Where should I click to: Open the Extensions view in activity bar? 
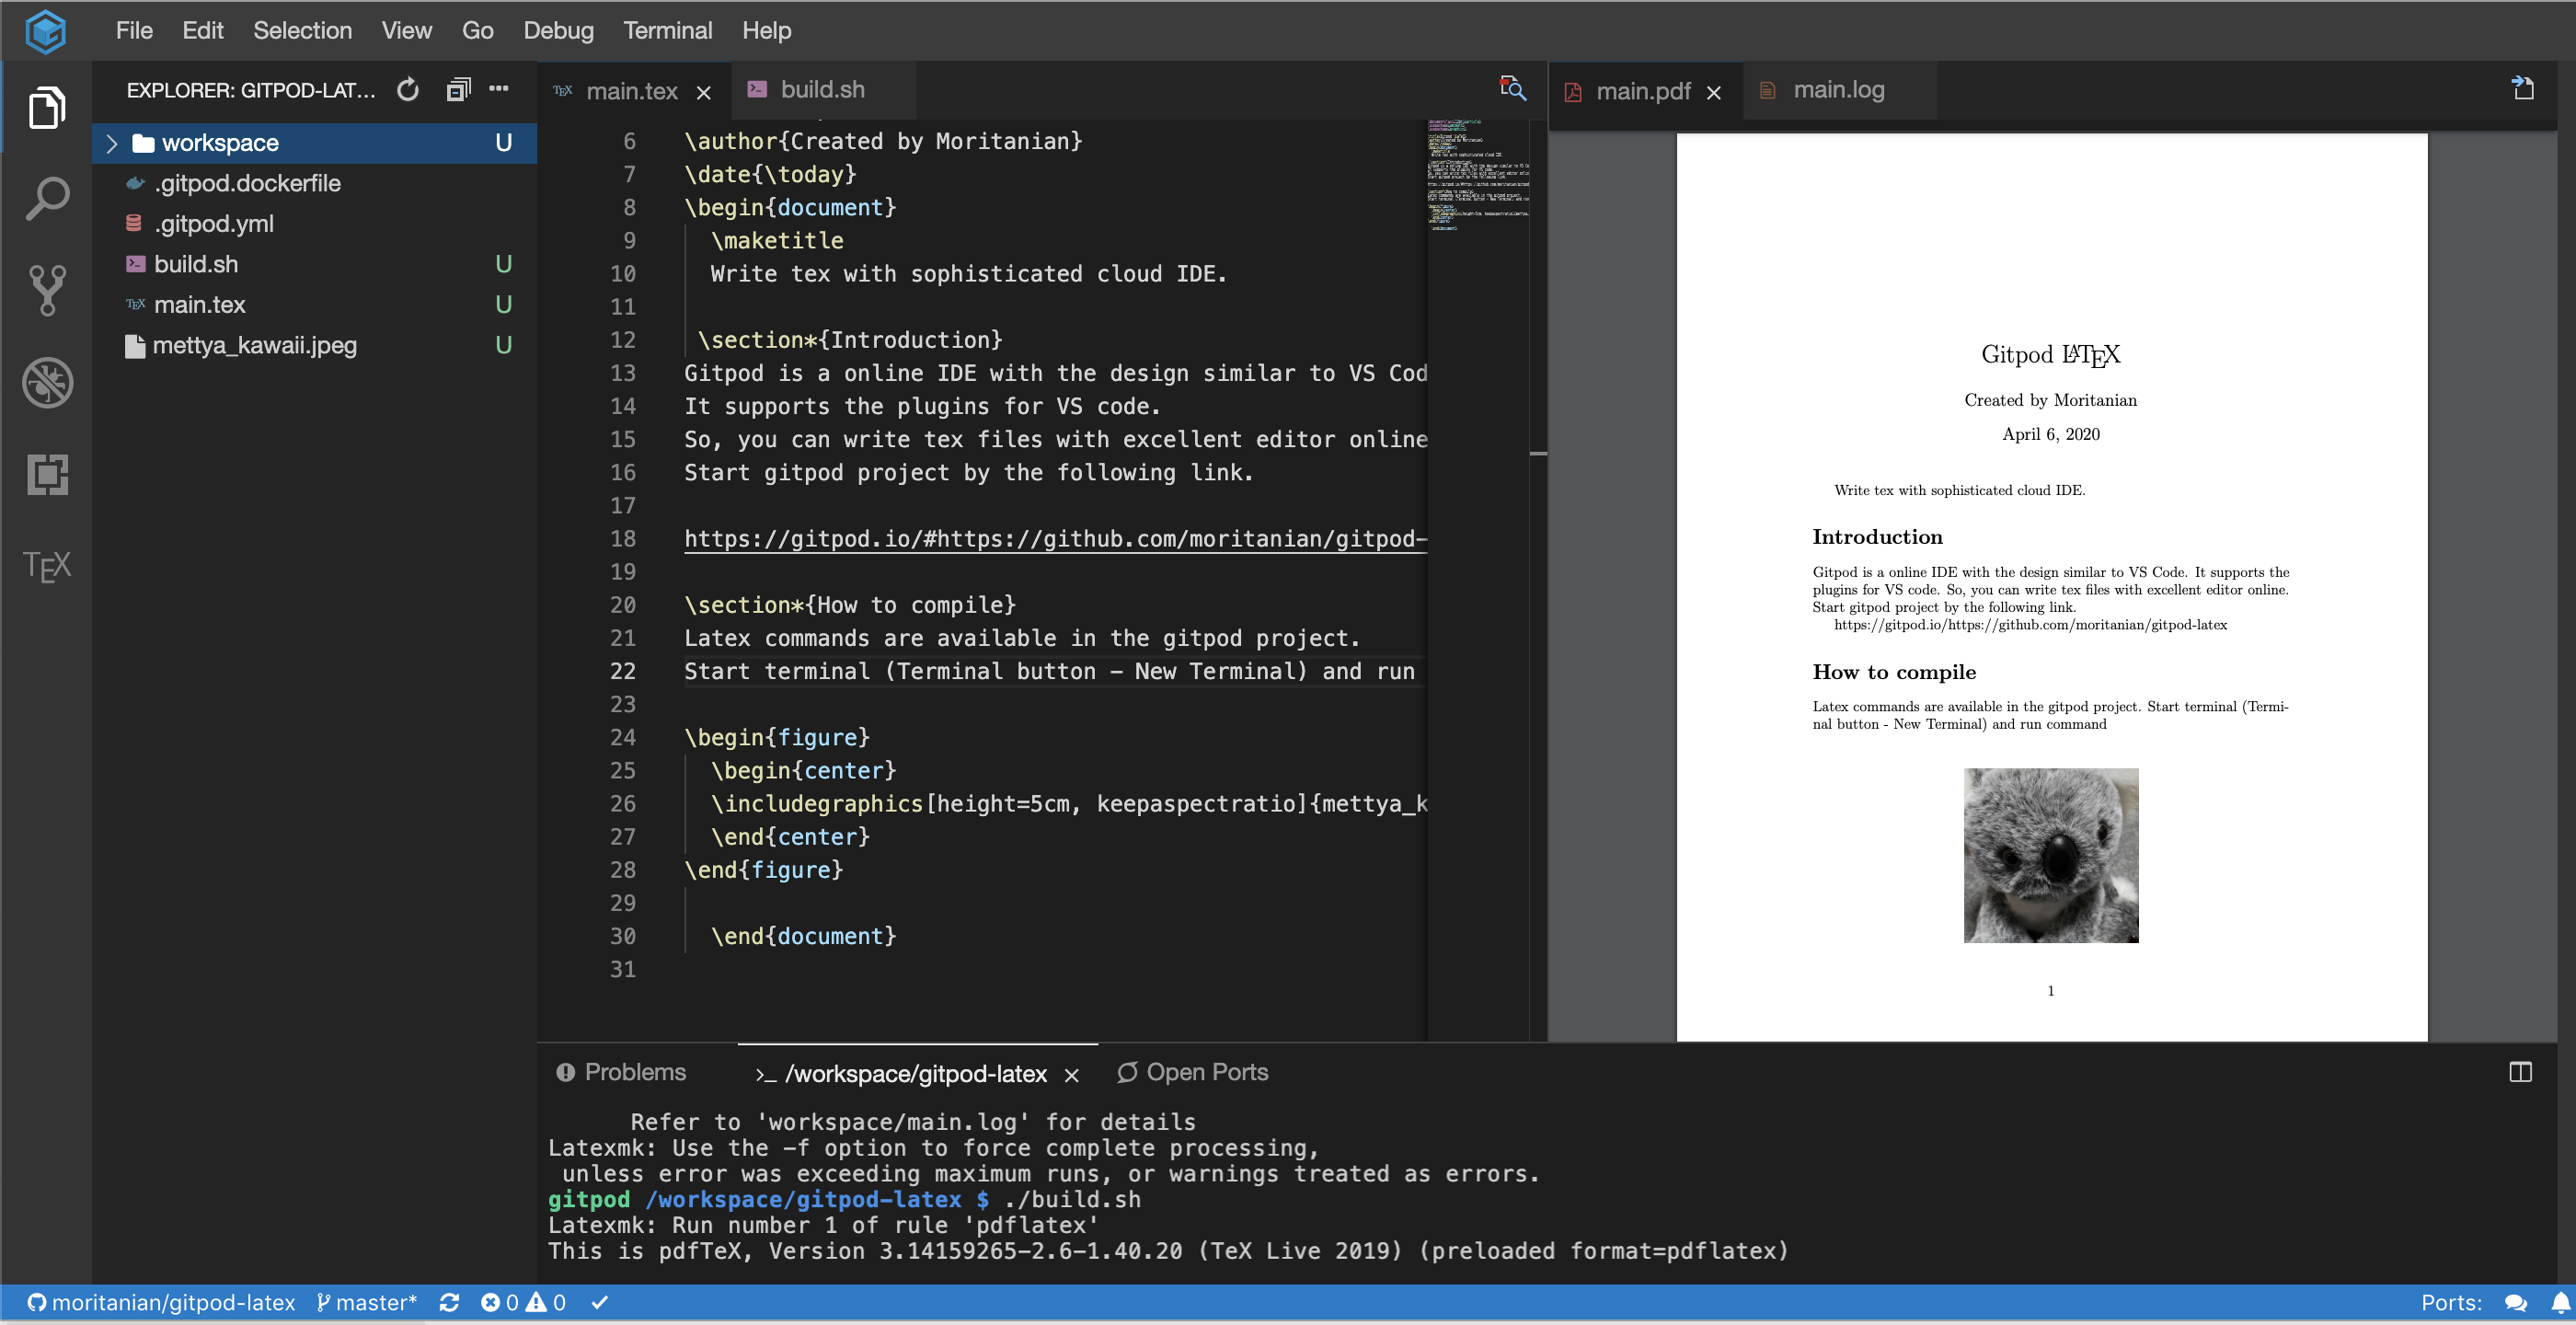(x=47, y=474)
